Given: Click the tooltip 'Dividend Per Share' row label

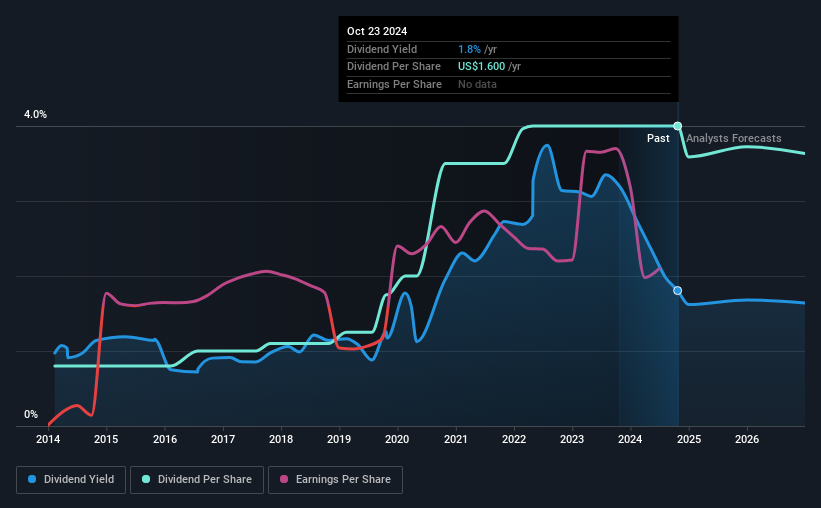Looking at the screenshot, I should point(394,67).
